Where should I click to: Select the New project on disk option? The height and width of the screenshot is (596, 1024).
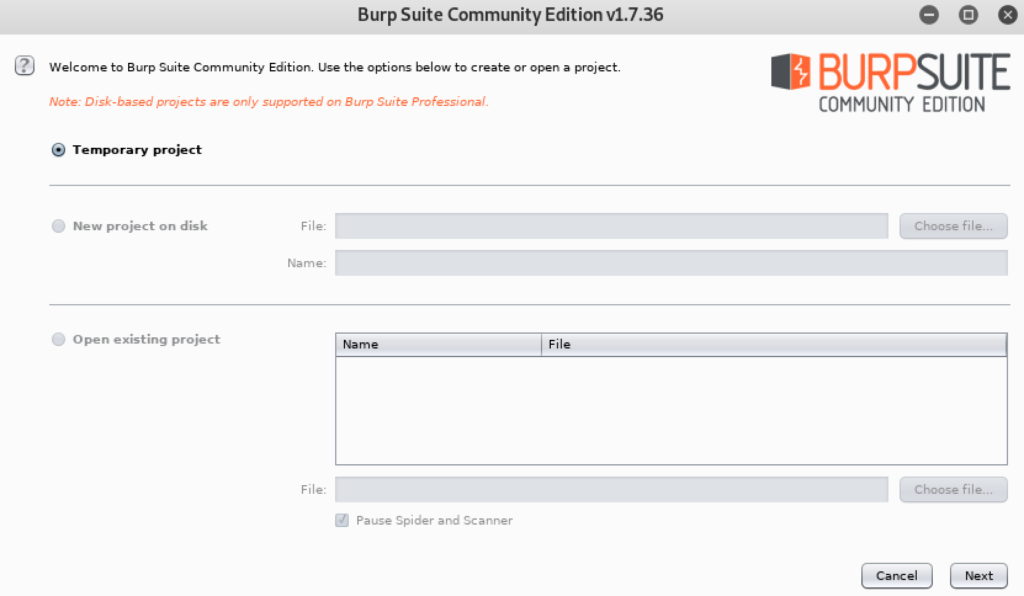tap(58, 226)
